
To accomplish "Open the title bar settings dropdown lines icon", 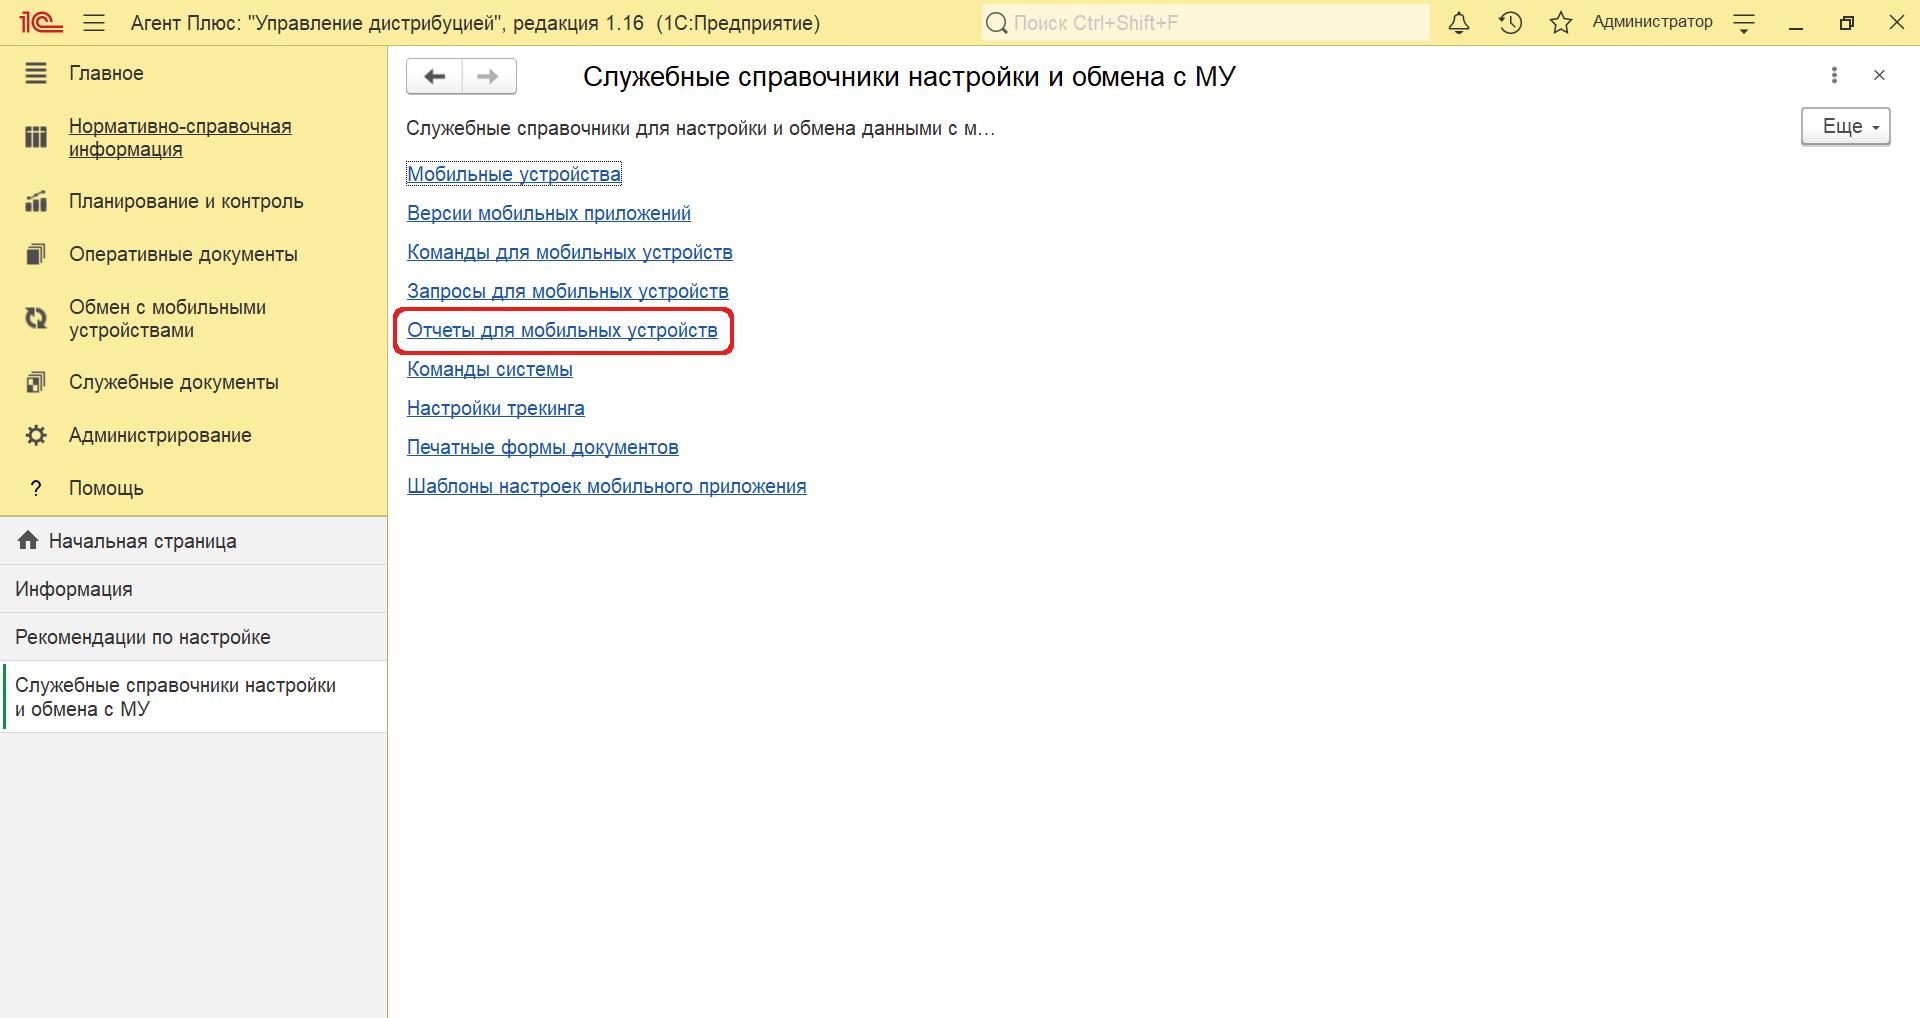I will click(1744, 23).
